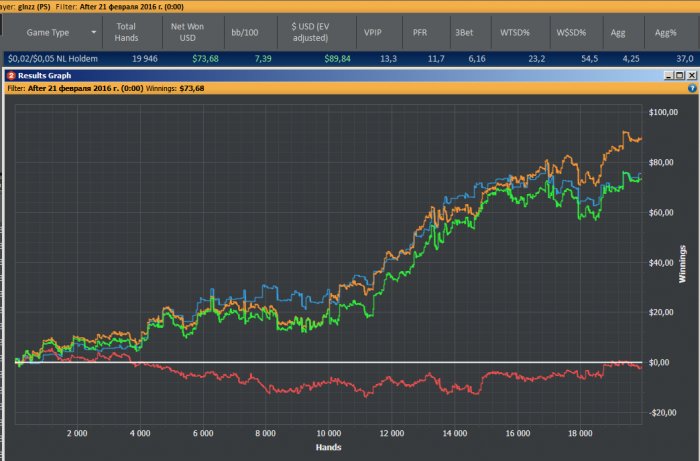Expand the Game Type column dropdown arrow

pos(93,31)
